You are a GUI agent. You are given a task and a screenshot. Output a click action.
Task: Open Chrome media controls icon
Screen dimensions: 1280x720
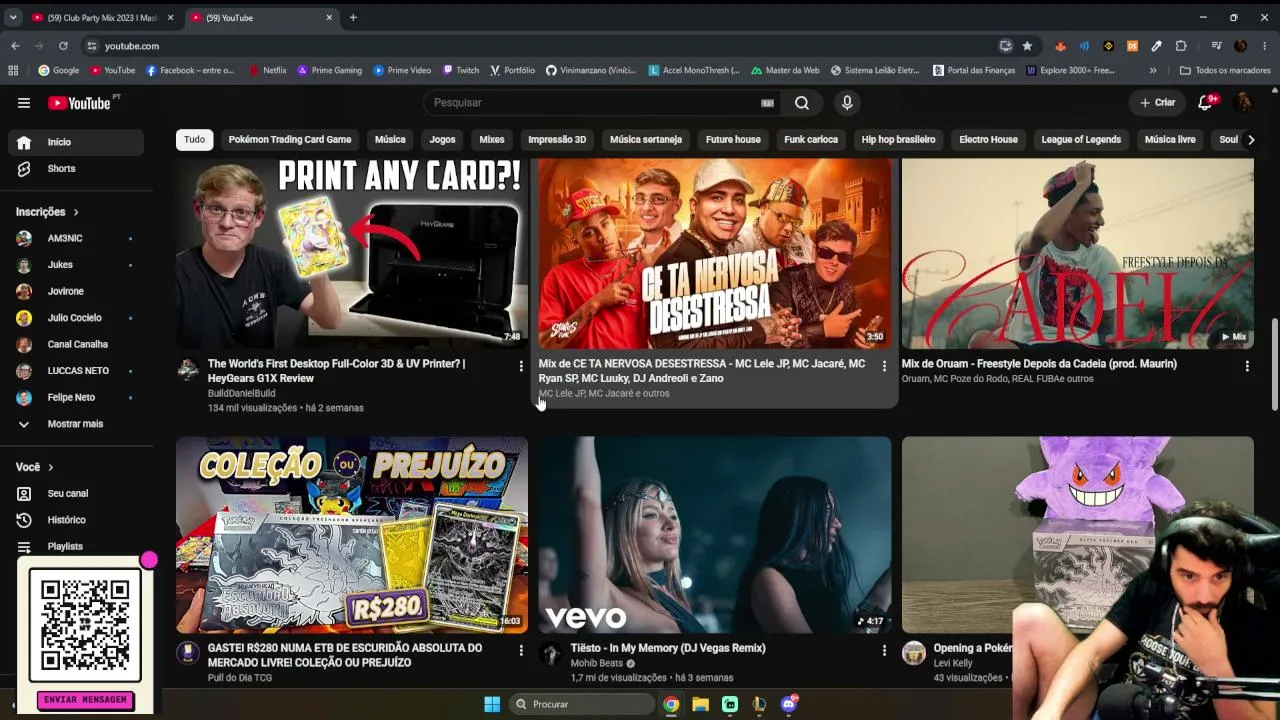1216,46
